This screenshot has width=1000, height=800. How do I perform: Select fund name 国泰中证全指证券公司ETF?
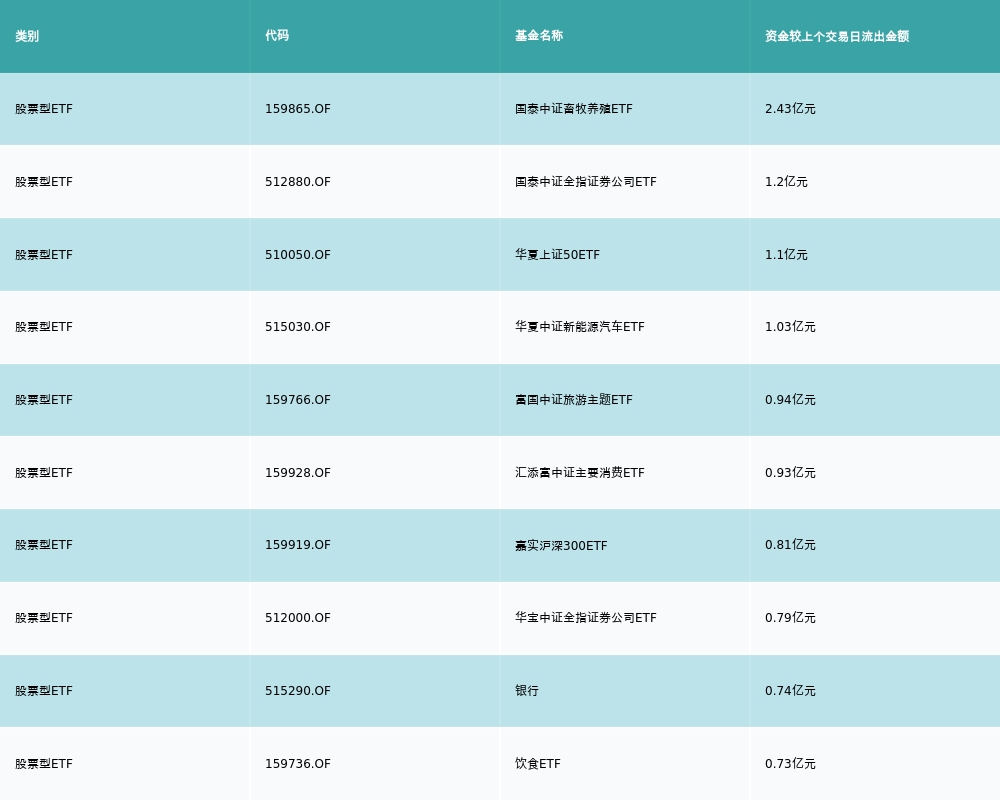click(585, 182)
